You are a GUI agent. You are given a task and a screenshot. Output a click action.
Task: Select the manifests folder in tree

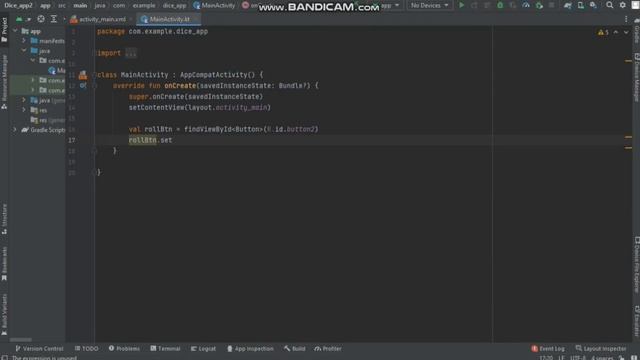(x=48, y=41)
